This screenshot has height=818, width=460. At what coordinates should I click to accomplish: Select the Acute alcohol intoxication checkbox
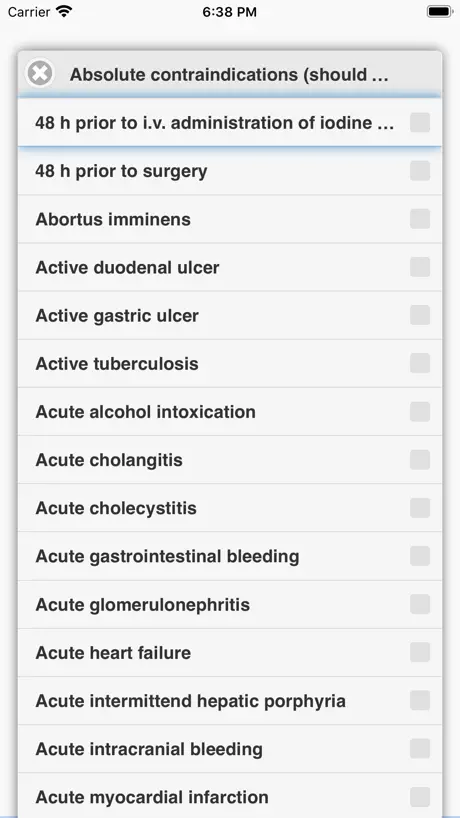pyautogui.click(x=420, y=412)
